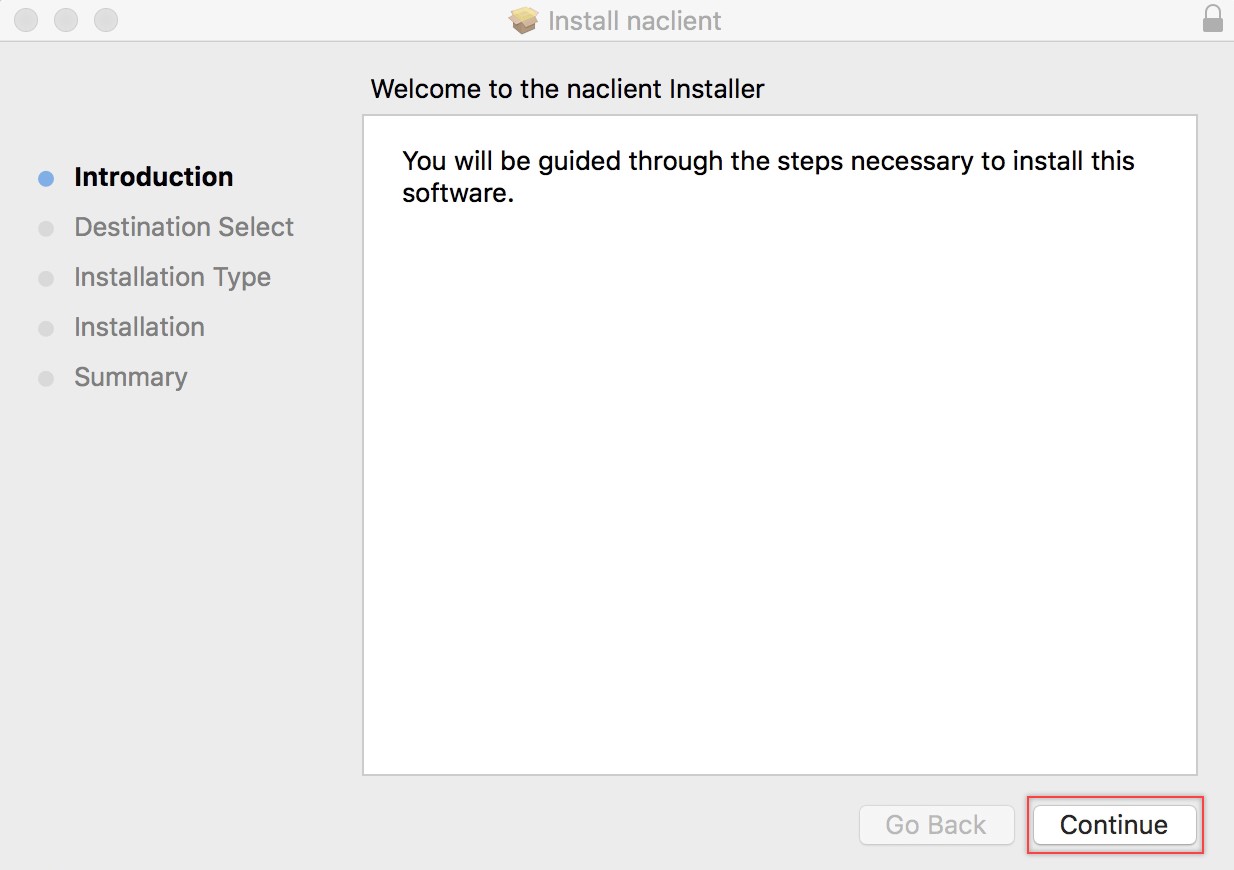Click the gray bullet next to Summary
Screen dimensions: 1234x870
pos(46,379)
